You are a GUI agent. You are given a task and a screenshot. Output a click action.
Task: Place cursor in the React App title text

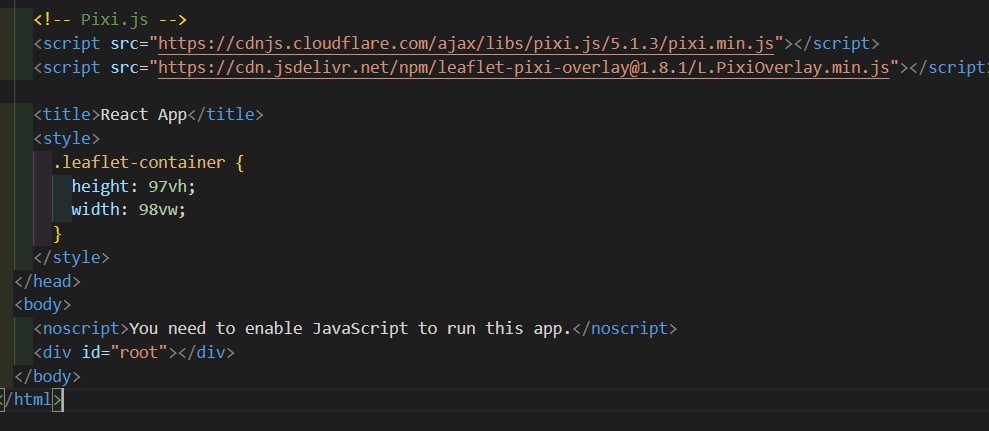tap(143, 115)
